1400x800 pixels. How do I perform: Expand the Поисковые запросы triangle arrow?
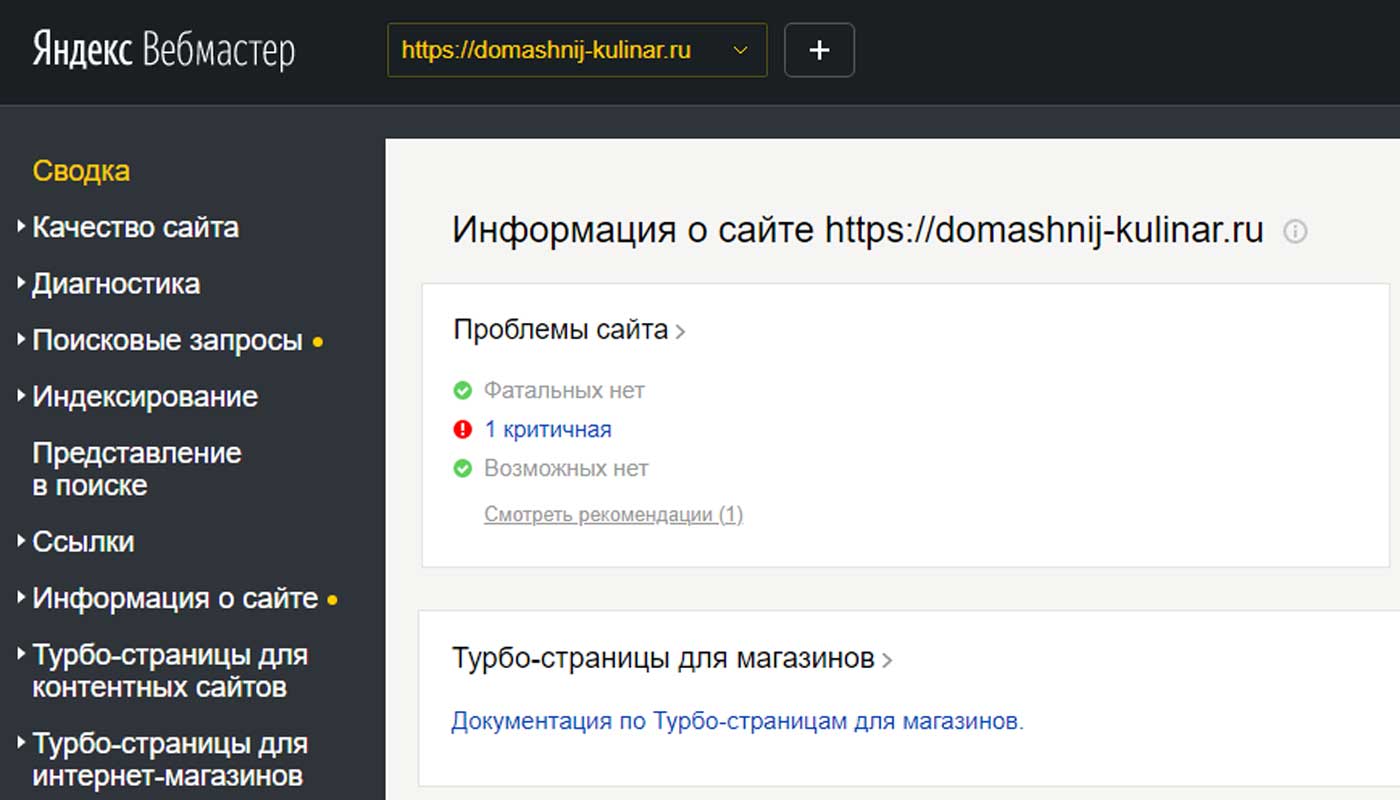(22, 341)
